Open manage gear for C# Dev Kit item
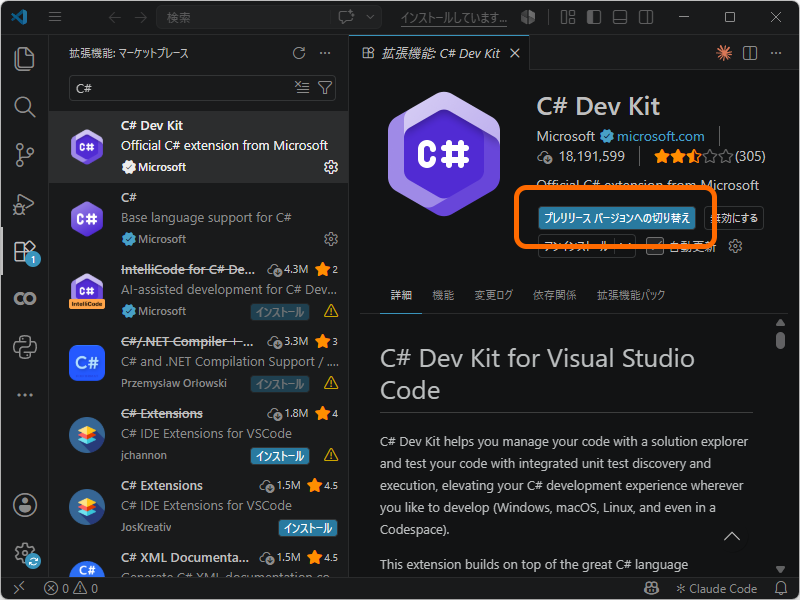Viewport: 800px width, 600px height. [x=331, y=167]
